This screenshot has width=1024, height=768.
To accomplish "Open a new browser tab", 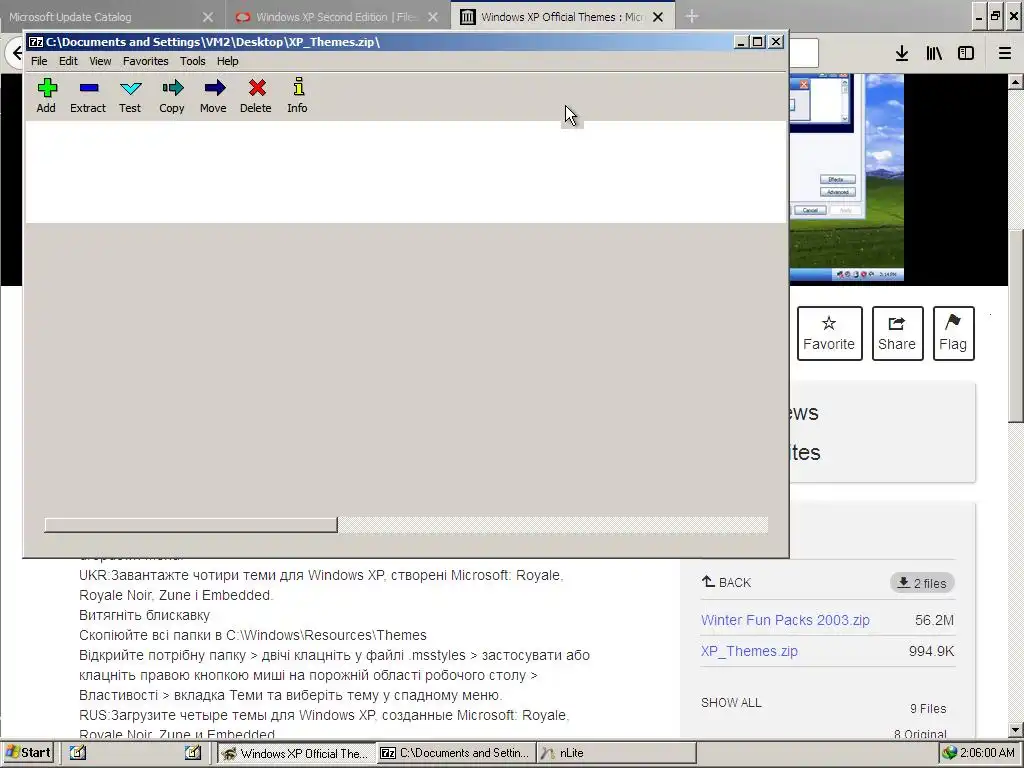I will pos(692,16).
